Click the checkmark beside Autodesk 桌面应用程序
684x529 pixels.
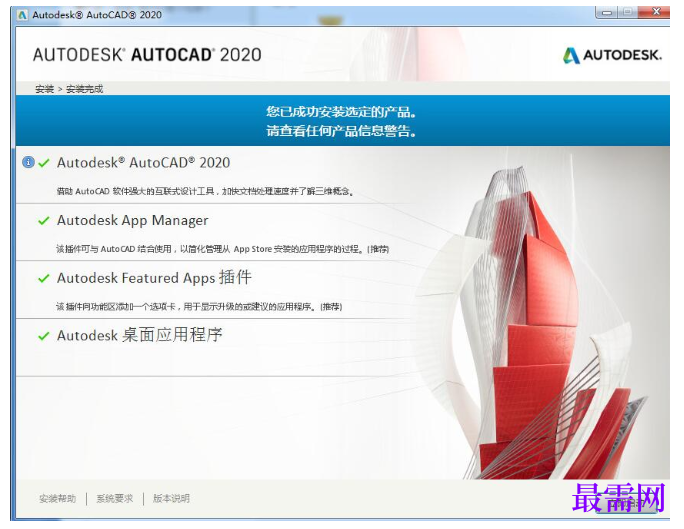[x=44, y=336]
